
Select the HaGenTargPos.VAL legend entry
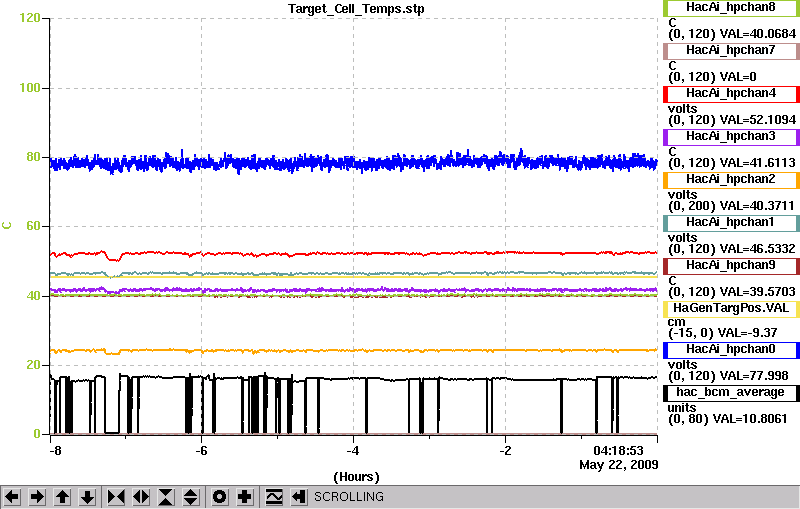pyautogui.click(x=731, y=309)
